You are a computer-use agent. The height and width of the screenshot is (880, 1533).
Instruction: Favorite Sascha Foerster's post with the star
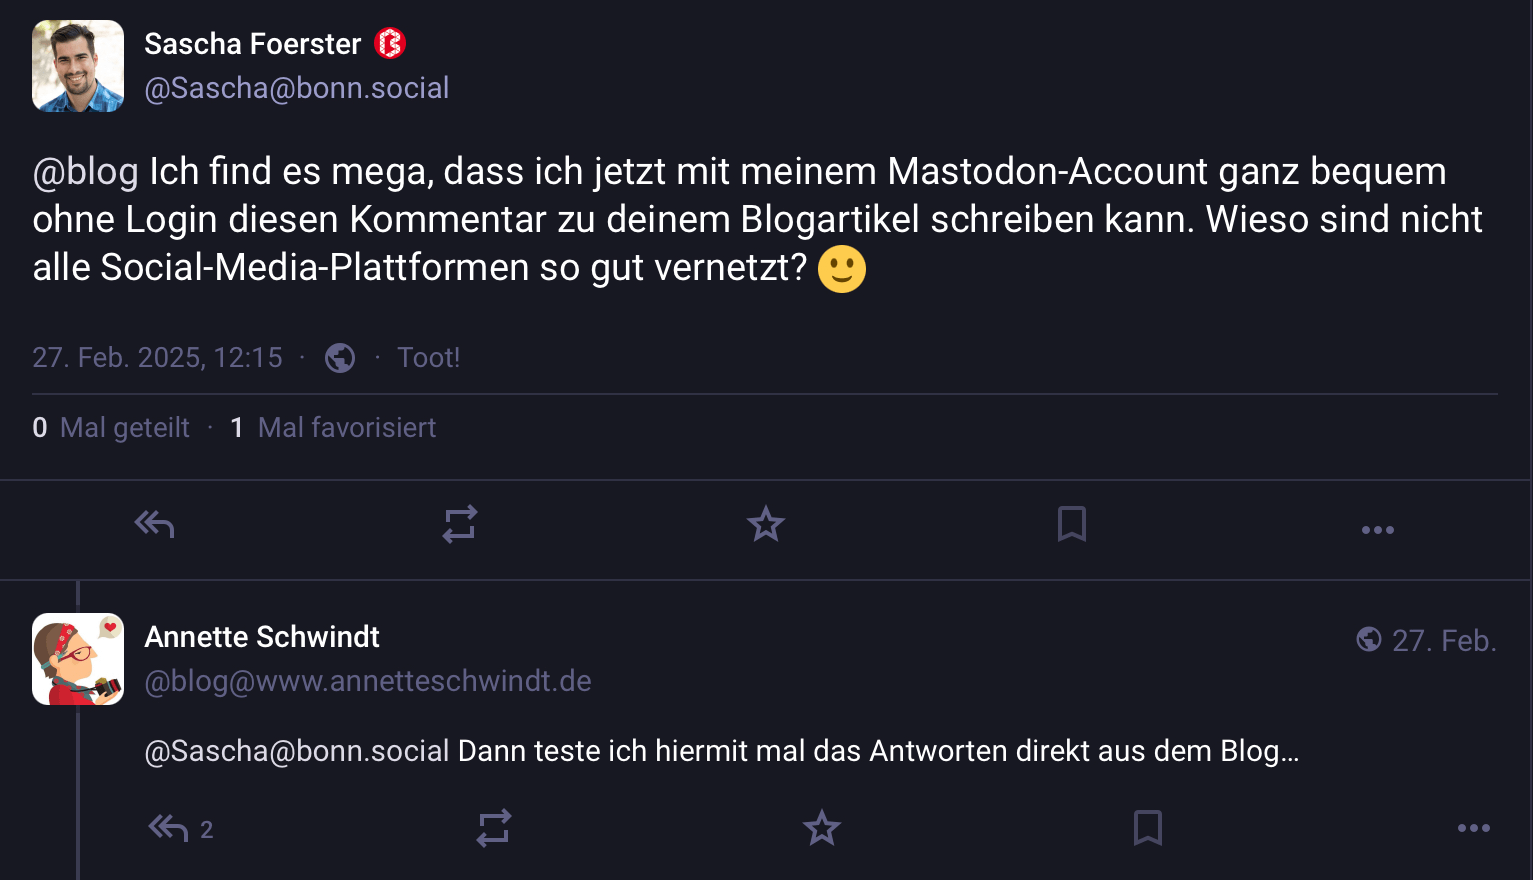pos(766,524)
